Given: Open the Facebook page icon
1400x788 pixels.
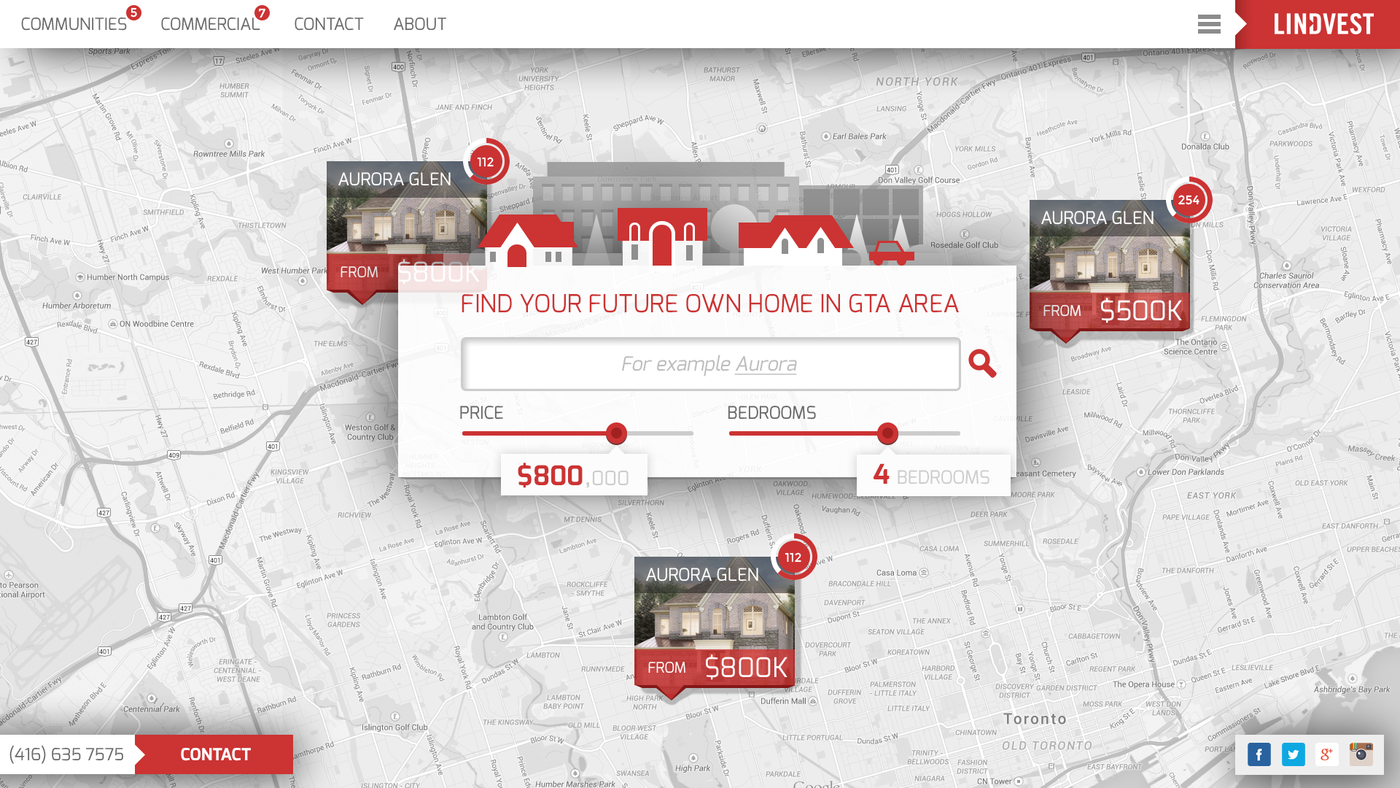Looking at the screenshot, I should tap(1260, 753).
